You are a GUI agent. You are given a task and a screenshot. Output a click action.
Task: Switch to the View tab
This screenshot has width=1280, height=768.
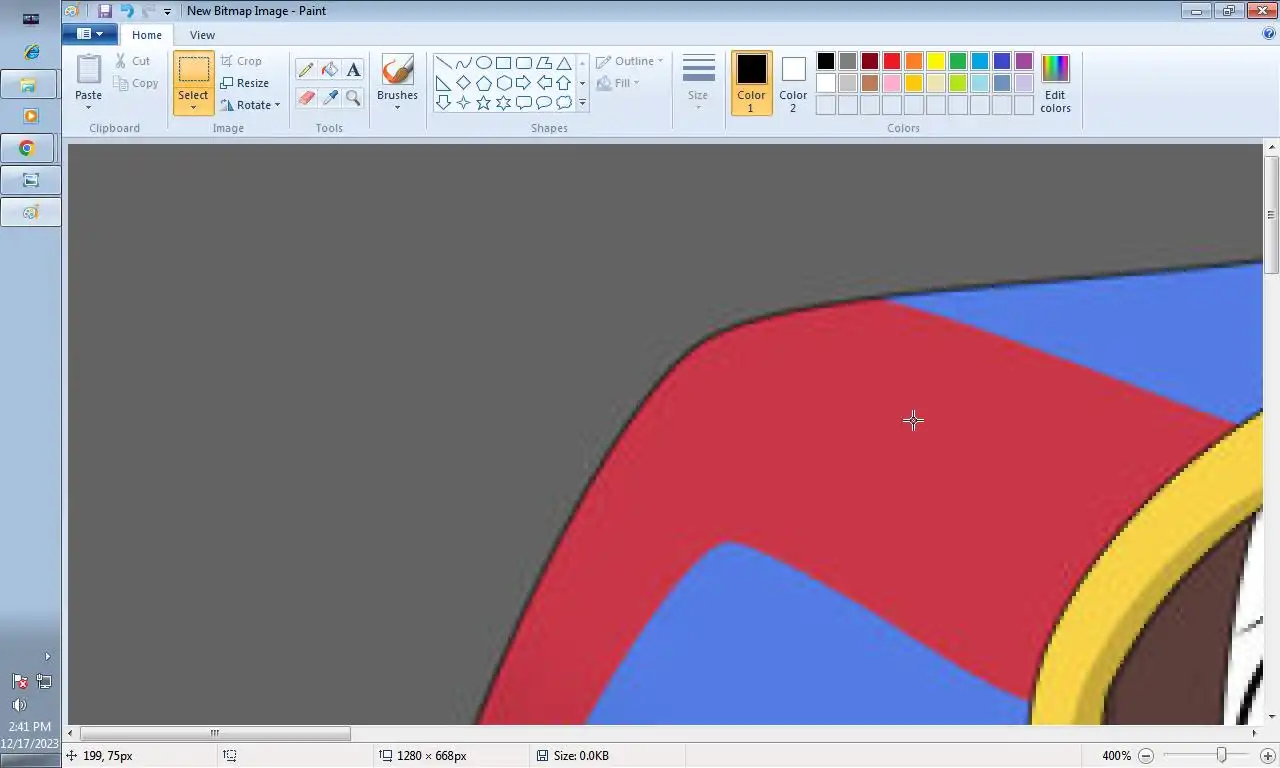(x=202, y=35)
